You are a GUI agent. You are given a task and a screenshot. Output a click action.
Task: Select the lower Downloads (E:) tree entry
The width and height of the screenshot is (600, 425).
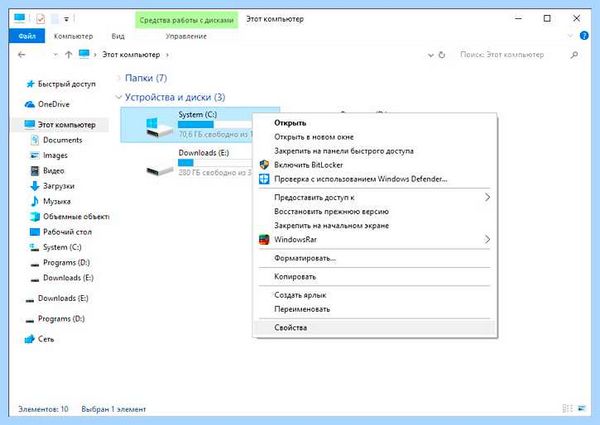click(x=63, y=298)
